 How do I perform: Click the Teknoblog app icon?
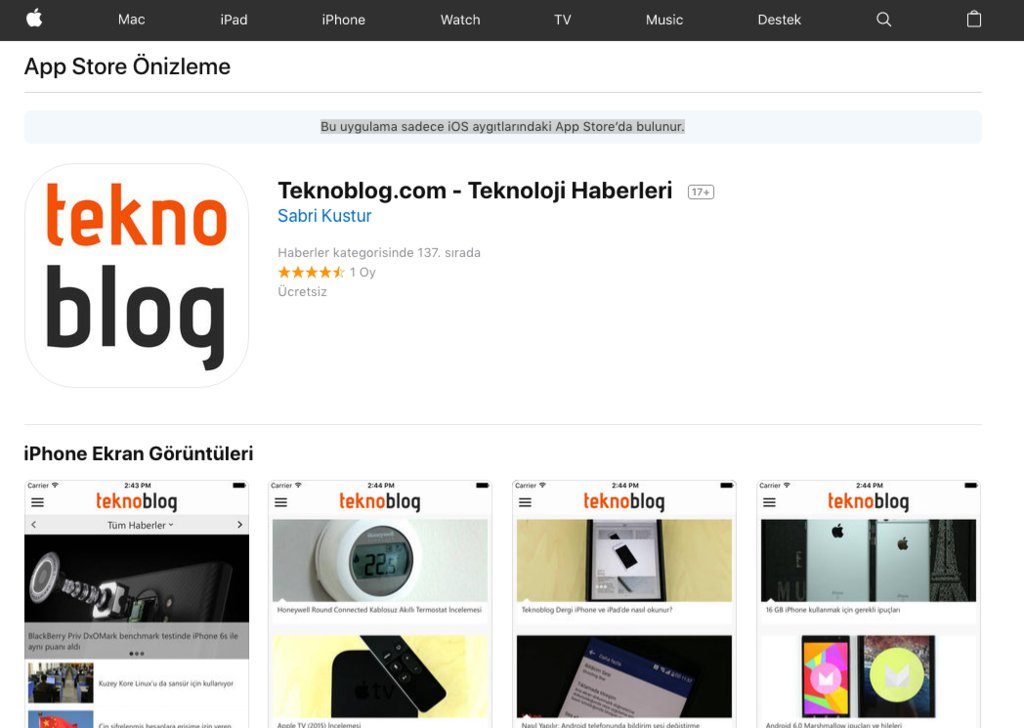click(136, 275)
